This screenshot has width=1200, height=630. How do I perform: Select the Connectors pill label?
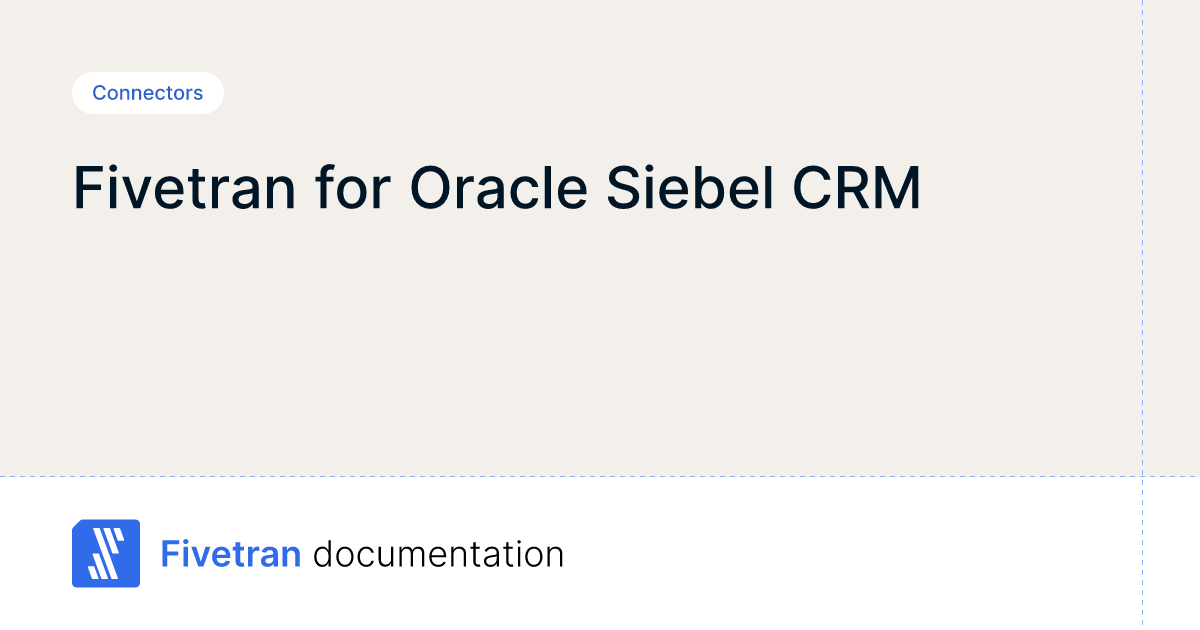147,93
